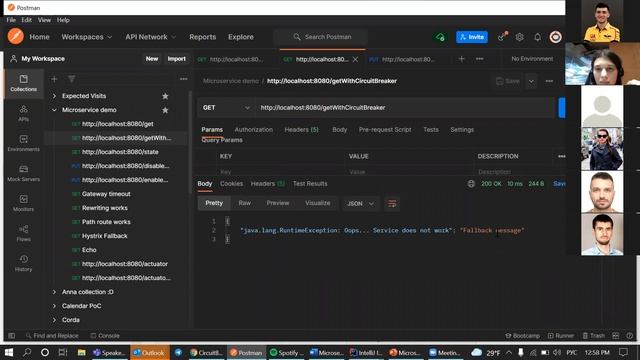Open the user avatar menu
The height and width of the screenshot is (360, 640).
(555, 37)
